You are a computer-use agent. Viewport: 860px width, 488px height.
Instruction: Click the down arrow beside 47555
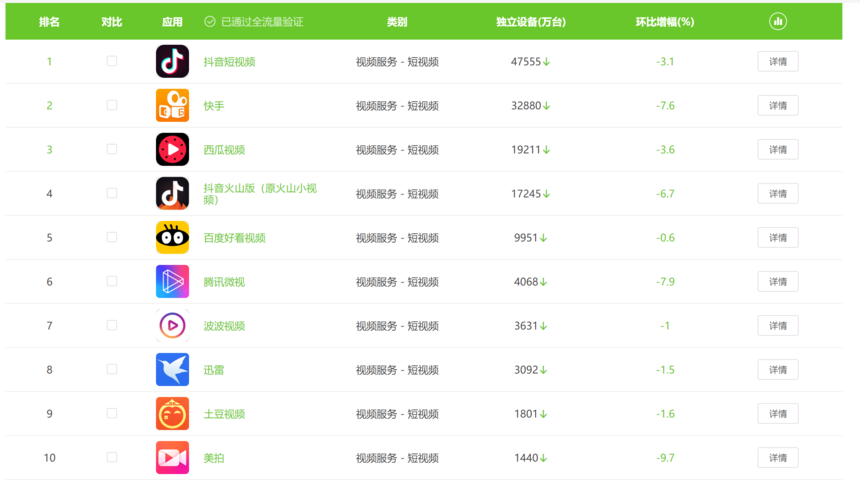click(546, 62)
